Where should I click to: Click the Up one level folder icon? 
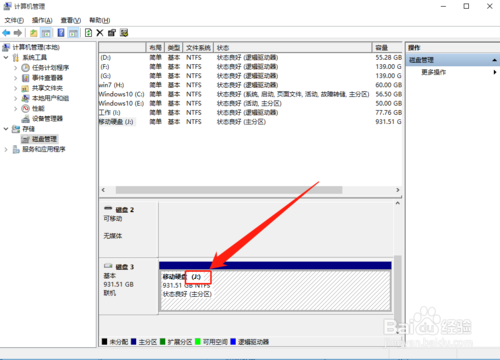tap(33, 33)
